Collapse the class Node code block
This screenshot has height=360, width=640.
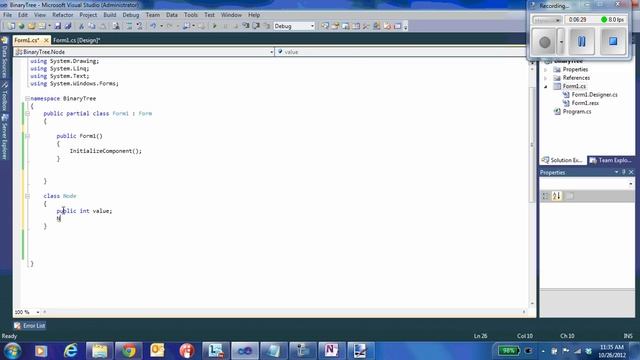[27, 196]
